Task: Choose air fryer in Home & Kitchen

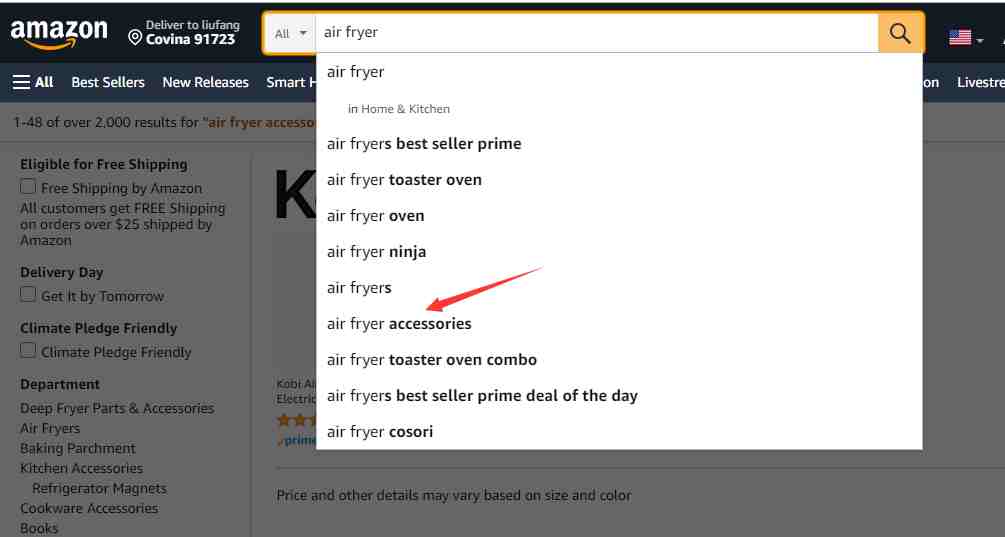Action: tap(398, 109)
